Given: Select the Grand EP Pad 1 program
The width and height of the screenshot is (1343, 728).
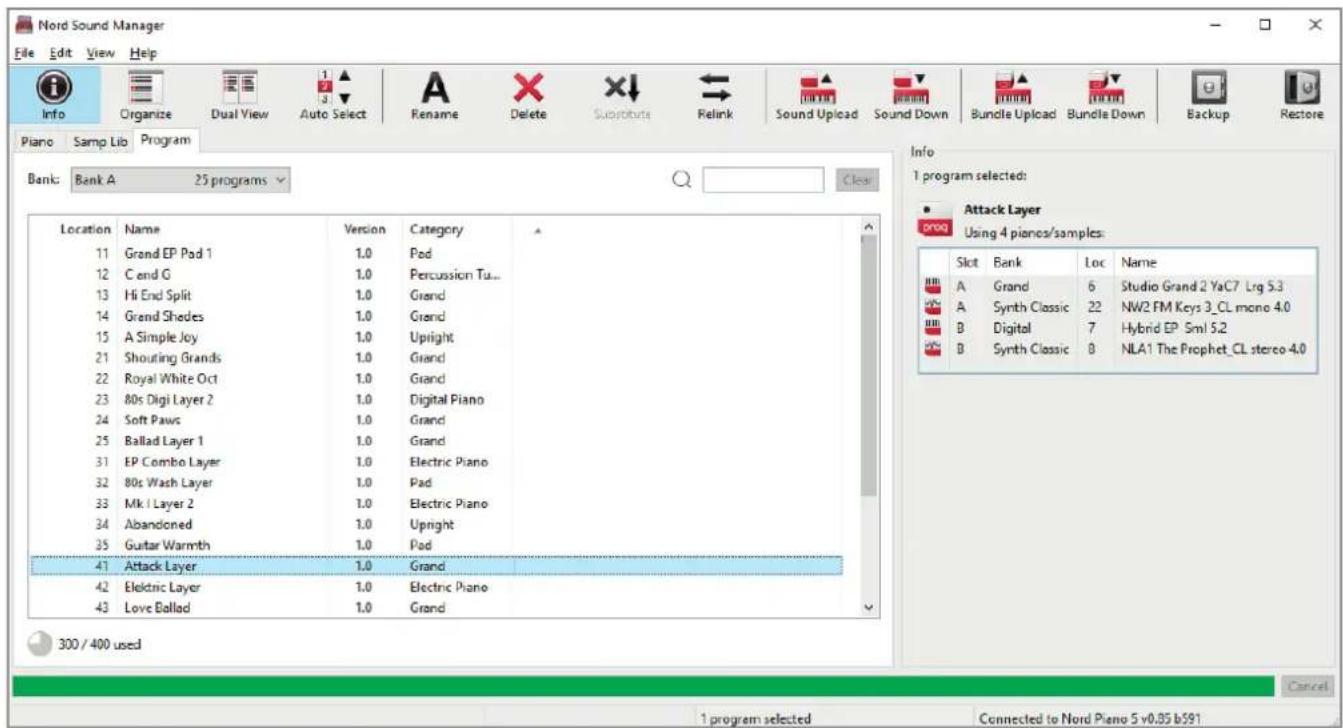Looking at the screenshot, I should [437, 254].
